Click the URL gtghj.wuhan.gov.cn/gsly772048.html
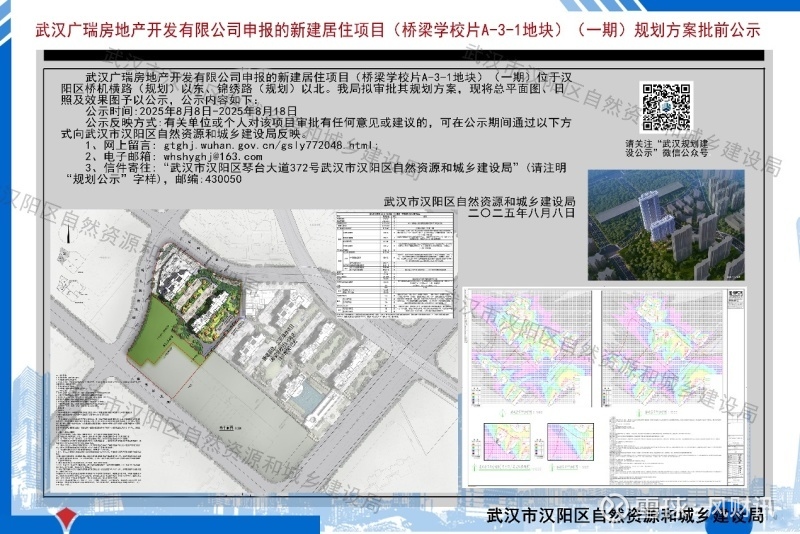The width and height of the screenshot is (800, 534). [x=270, y=145]
